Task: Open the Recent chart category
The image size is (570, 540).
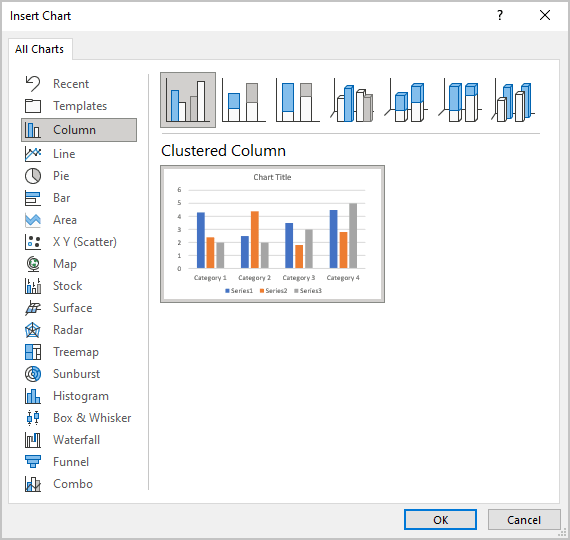Action: coord(79,84)
